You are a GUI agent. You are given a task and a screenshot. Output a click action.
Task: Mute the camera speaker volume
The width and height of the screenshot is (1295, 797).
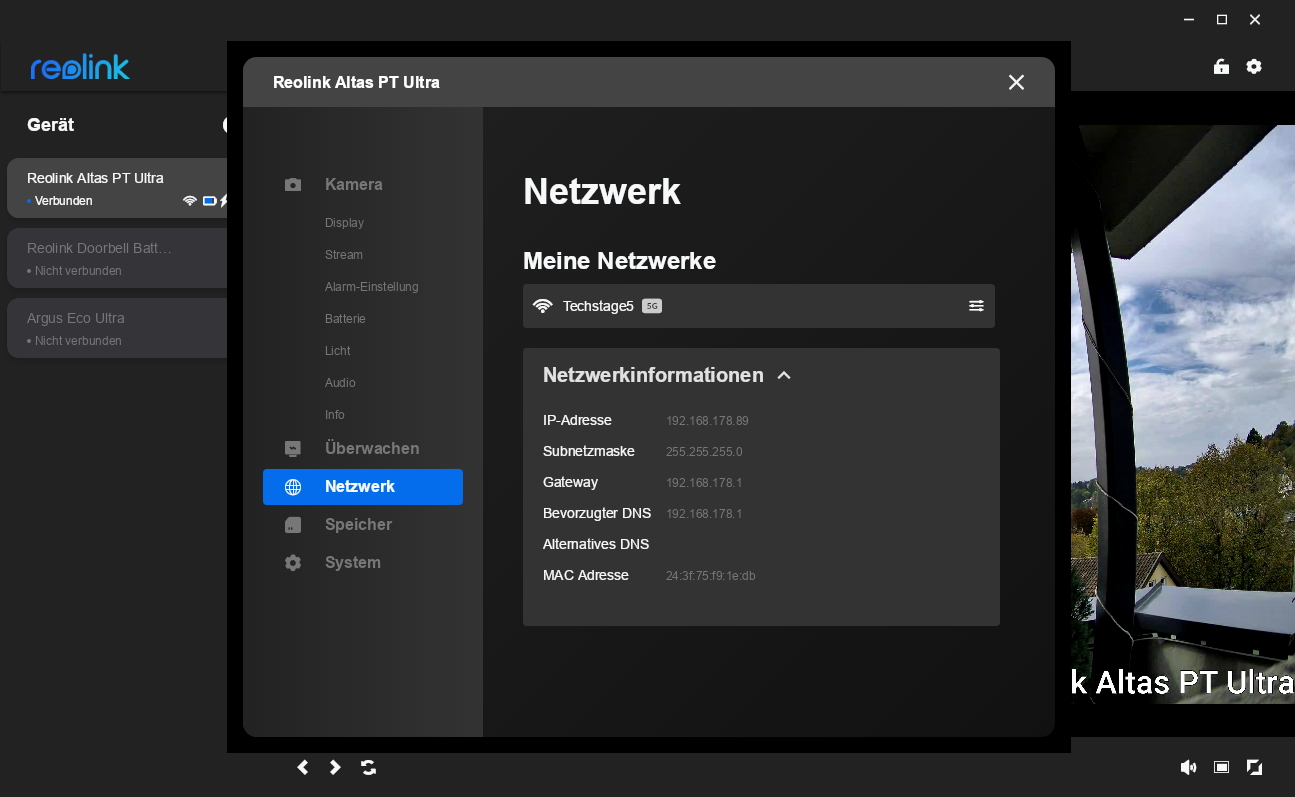click(1188, 767)
